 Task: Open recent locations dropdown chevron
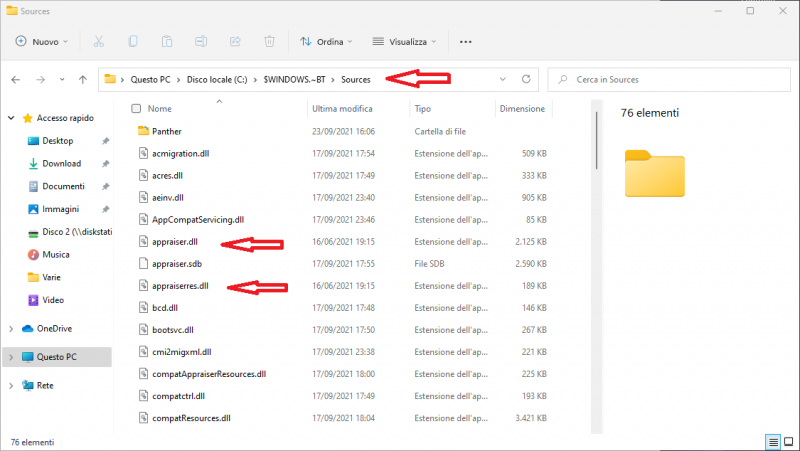(62, 80)
